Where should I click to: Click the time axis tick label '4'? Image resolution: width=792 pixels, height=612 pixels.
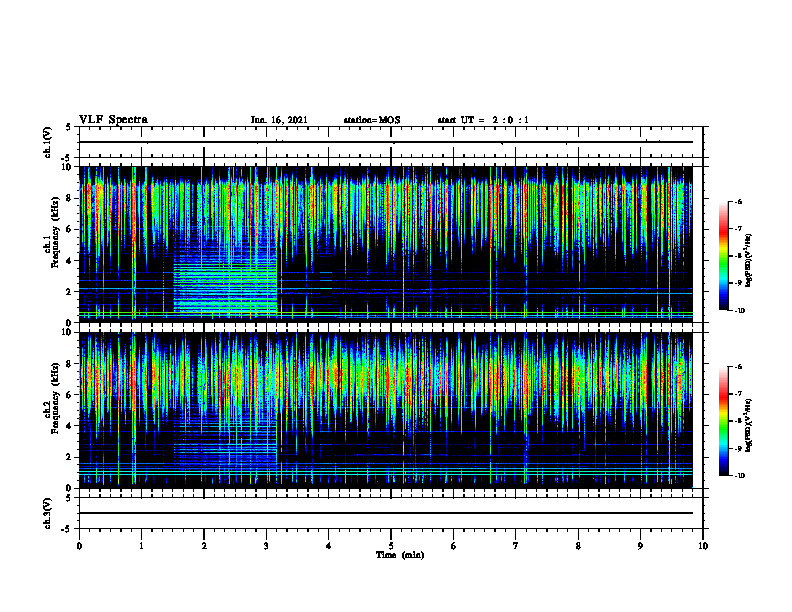coord(329,546)
